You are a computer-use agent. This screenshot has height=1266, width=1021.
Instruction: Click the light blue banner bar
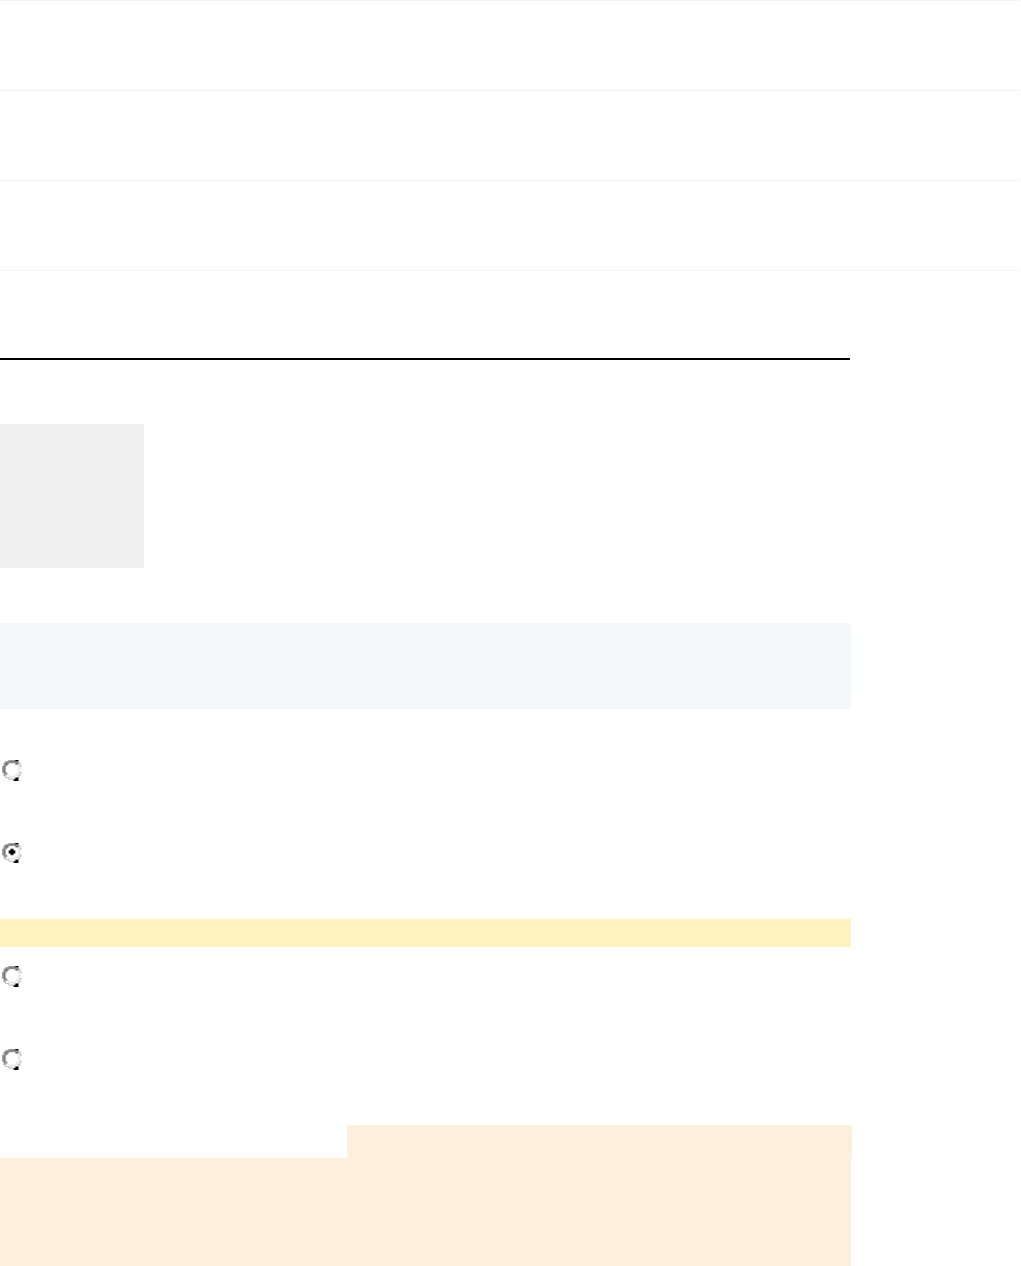tap(425, 666)
